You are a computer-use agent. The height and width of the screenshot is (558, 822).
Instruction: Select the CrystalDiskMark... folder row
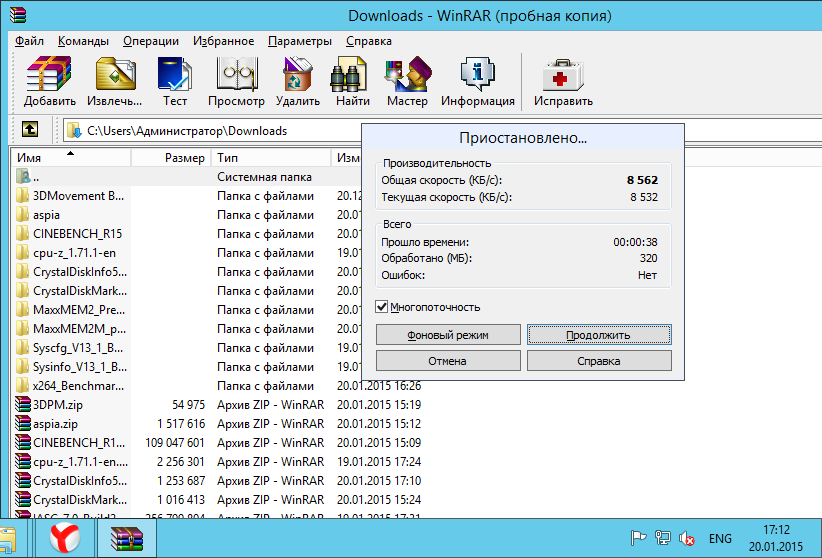188,291
